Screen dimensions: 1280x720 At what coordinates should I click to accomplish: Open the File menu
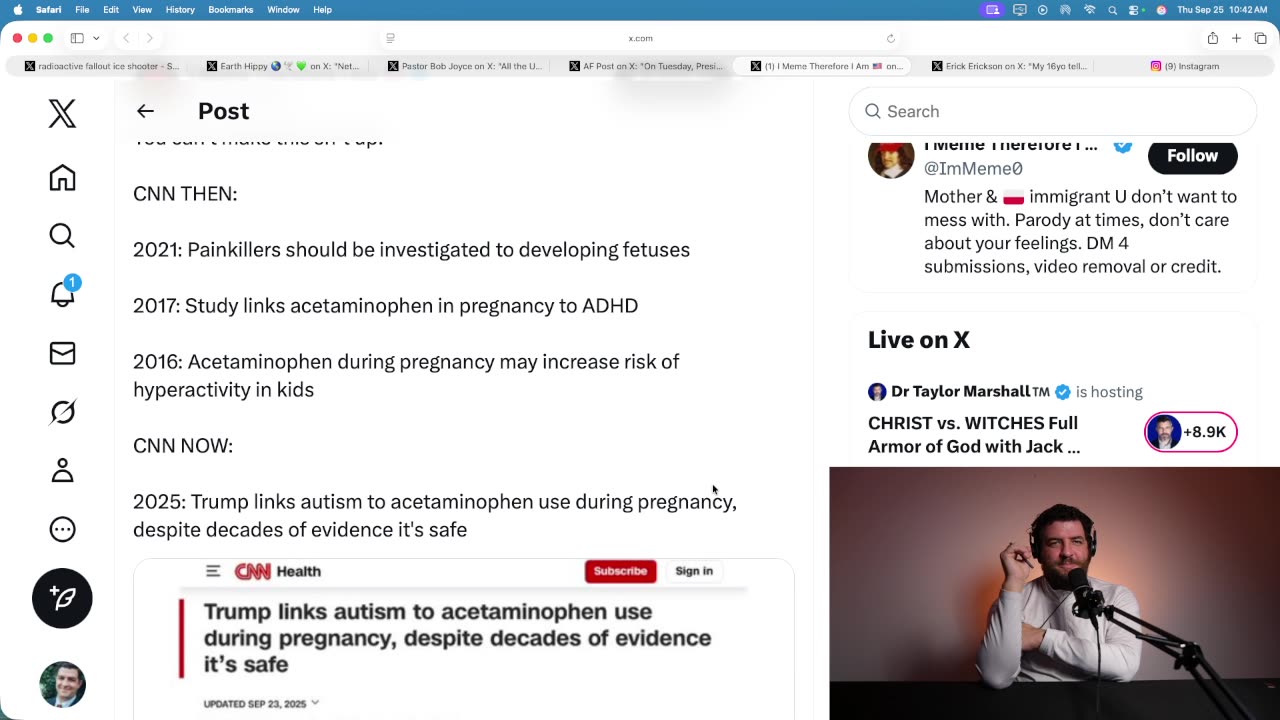(x=82, y=10)
